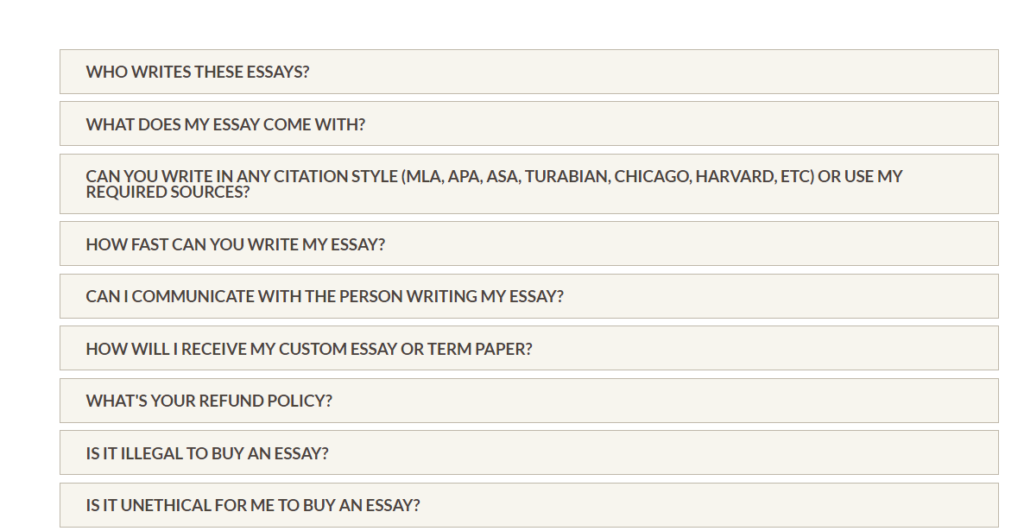
Task: Open 'Is it unethical for me to buy'
Action: click(529, 505)
